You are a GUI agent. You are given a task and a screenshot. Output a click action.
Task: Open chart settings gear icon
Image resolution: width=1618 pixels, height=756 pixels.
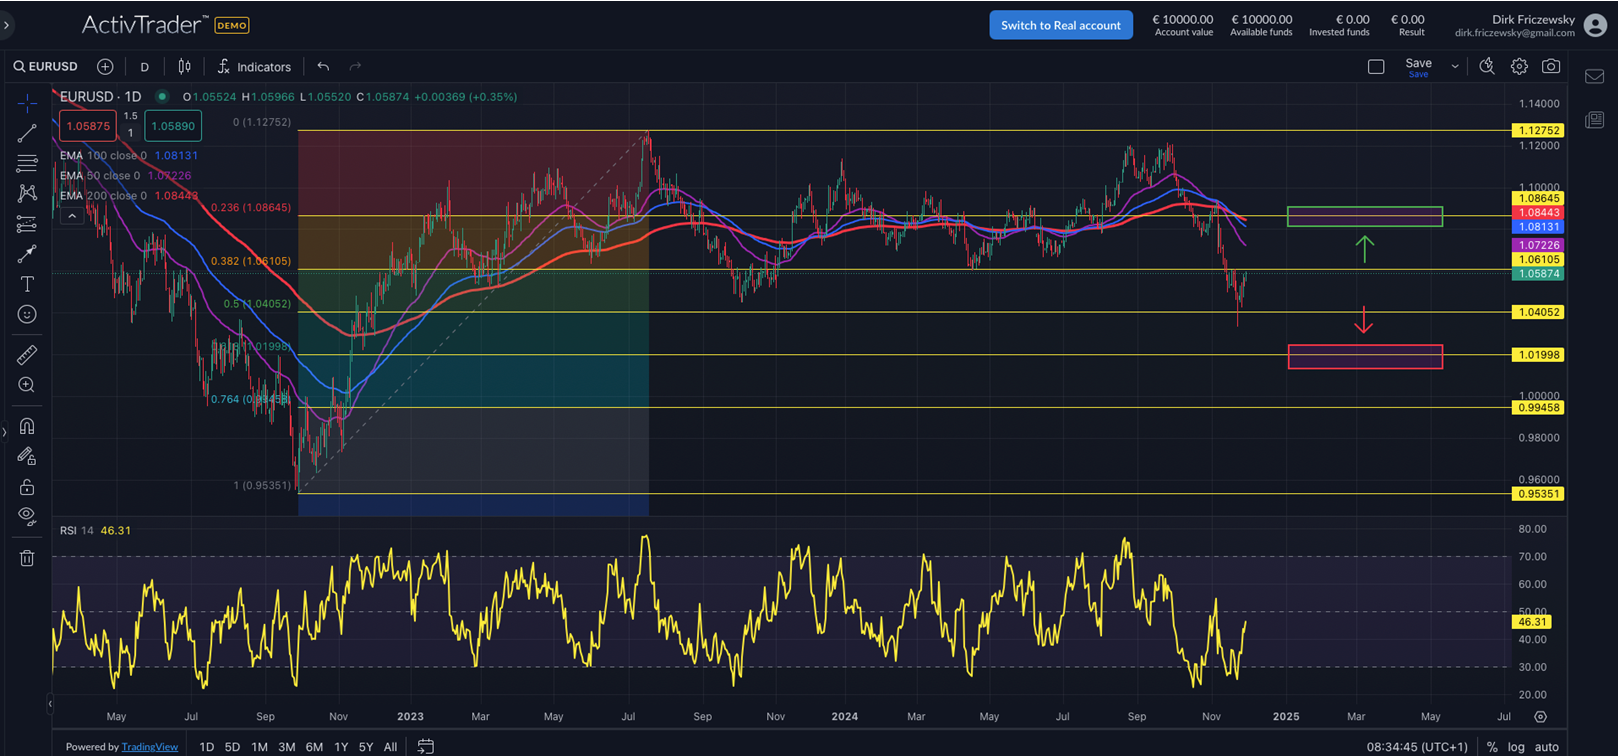click(x=1519, y=66)
